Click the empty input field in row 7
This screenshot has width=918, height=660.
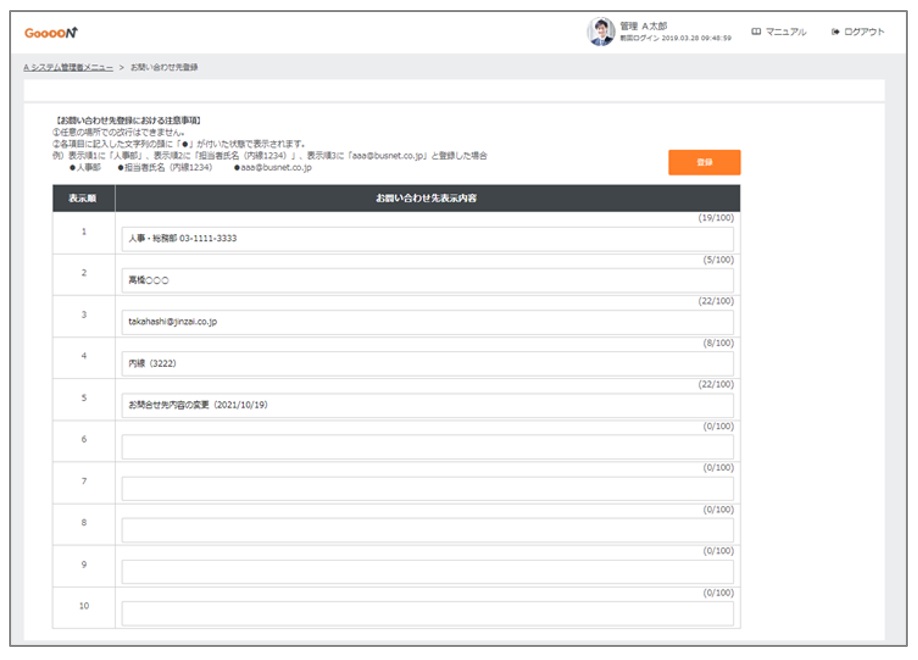(427, 488)
